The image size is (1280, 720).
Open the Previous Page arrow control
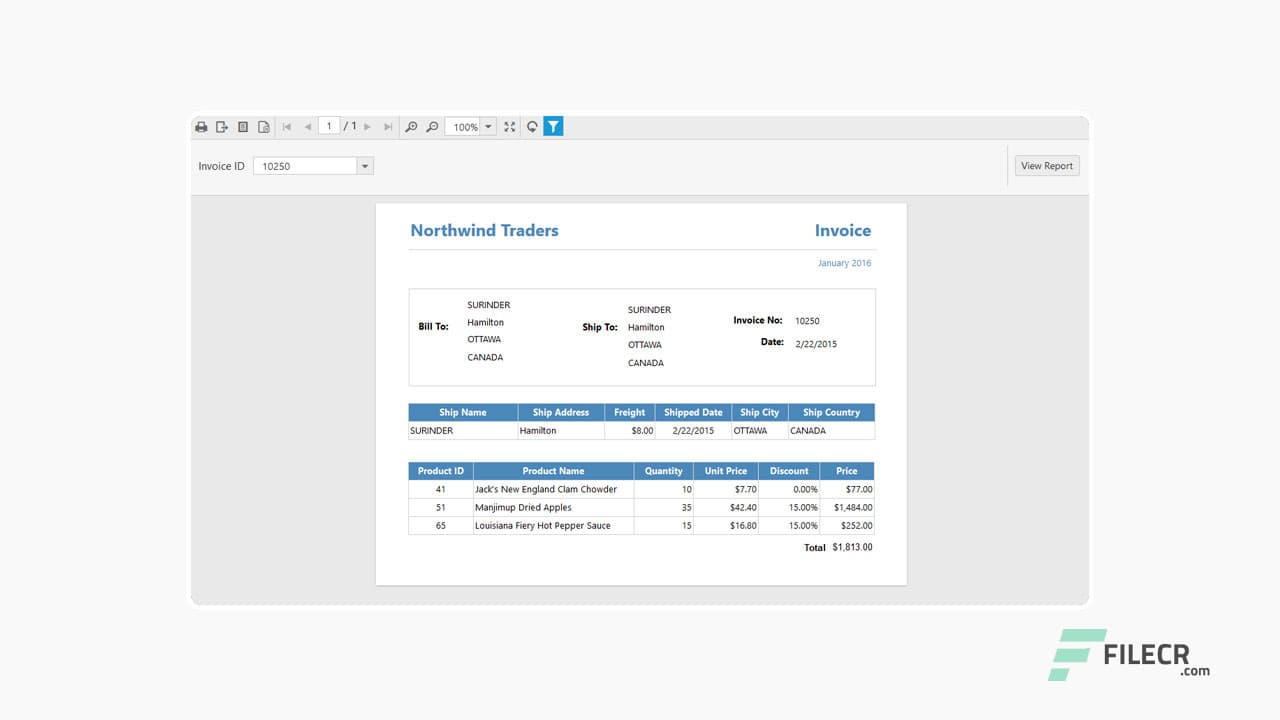pos(307,127)
